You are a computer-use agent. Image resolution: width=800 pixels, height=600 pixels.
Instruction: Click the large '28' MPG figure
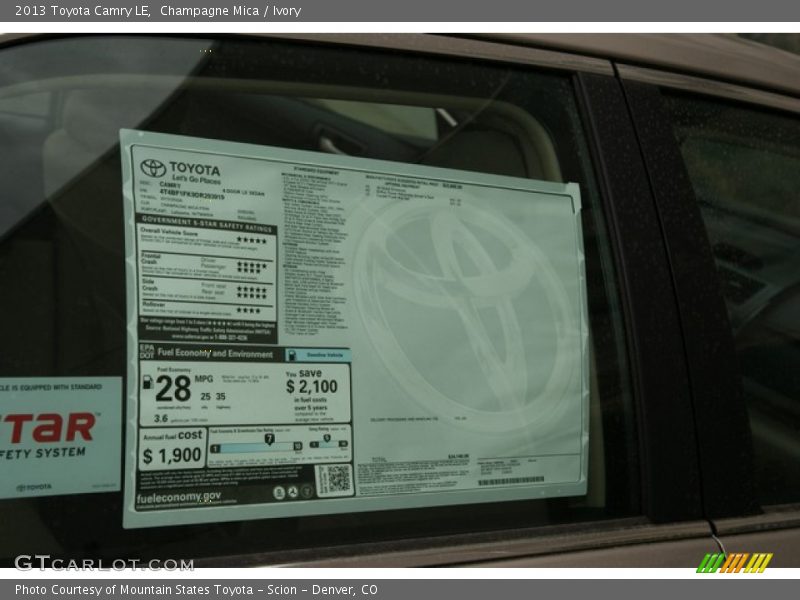coord(173,389)
